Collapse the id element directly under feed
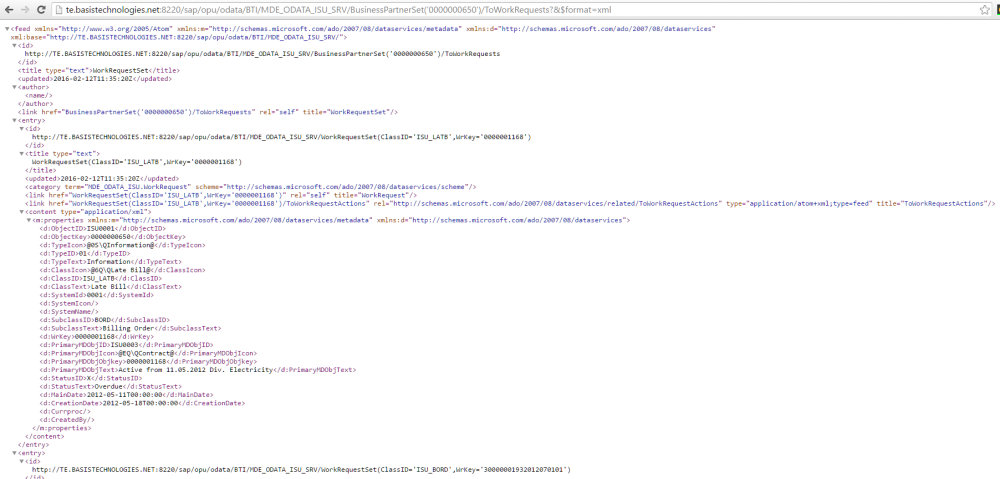 coord(14,46)
